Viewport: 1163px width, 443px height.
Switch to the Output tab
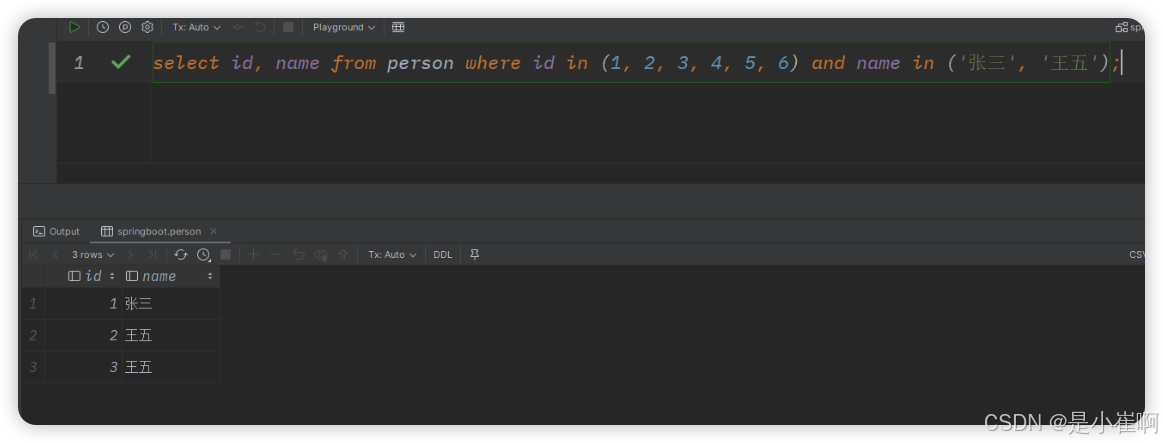click(x=56, y=232)
